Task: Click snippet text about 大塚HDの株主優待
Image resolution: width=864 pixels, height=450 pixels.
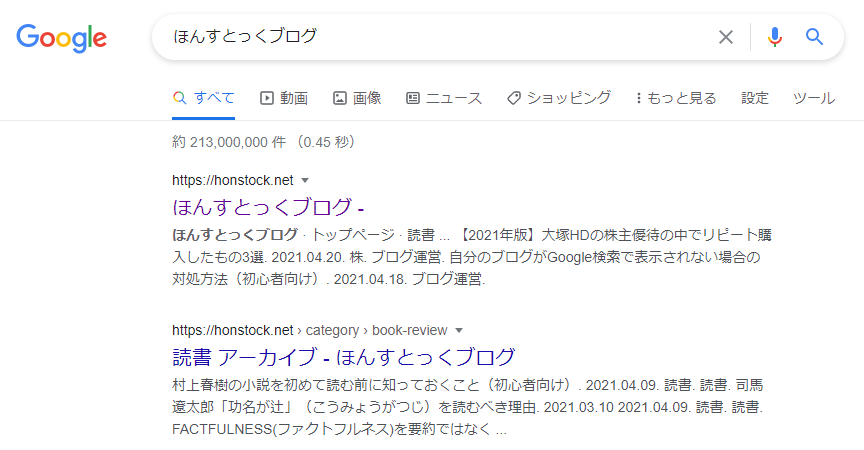Action: [x=615, y=235]
